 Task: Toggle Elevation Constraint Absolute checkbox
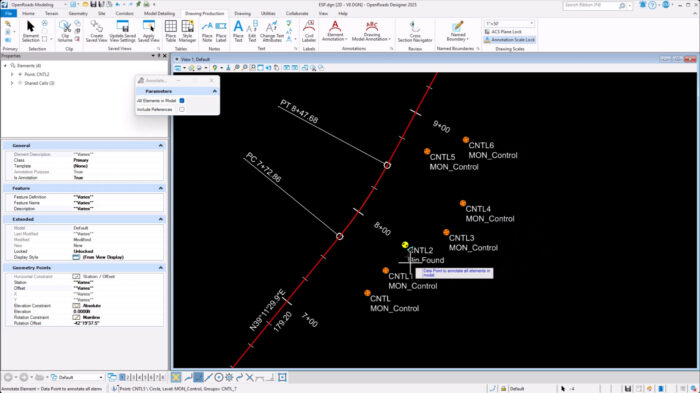(x=76, y=305)
